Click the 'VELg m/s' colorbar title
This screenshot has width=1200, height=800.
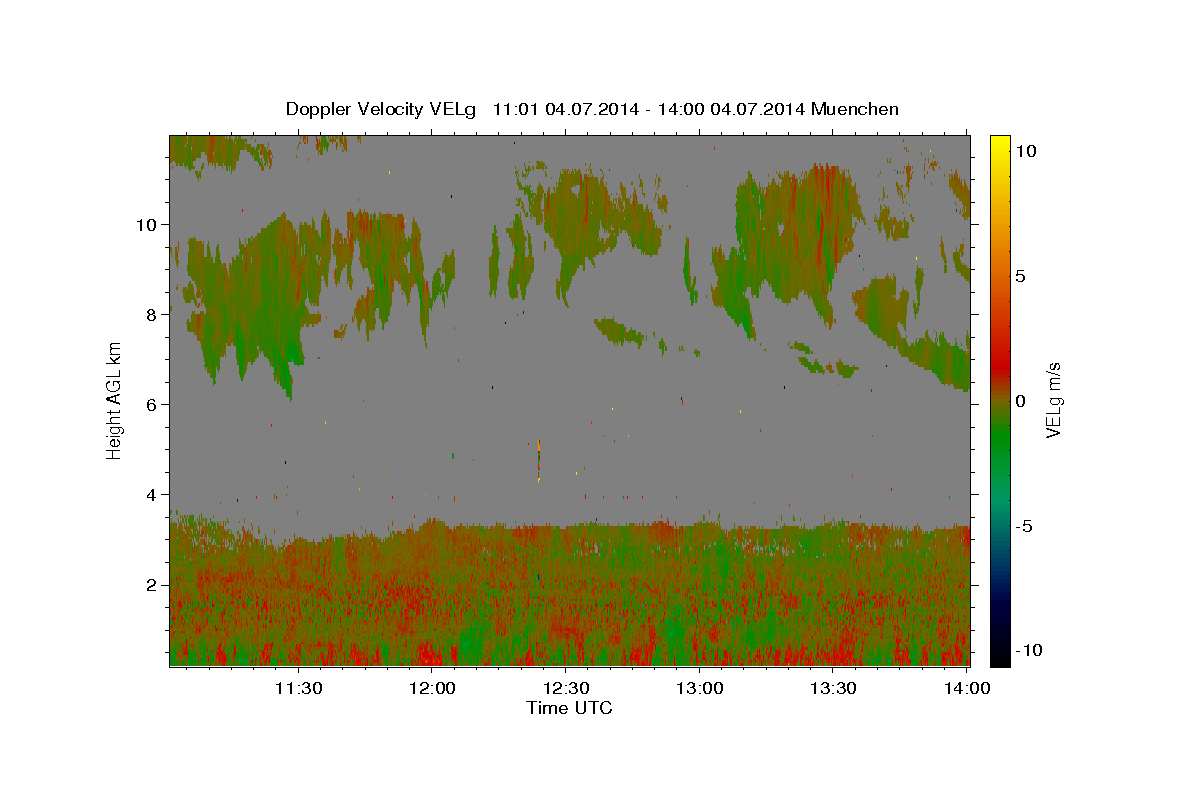coord(1055,400)
